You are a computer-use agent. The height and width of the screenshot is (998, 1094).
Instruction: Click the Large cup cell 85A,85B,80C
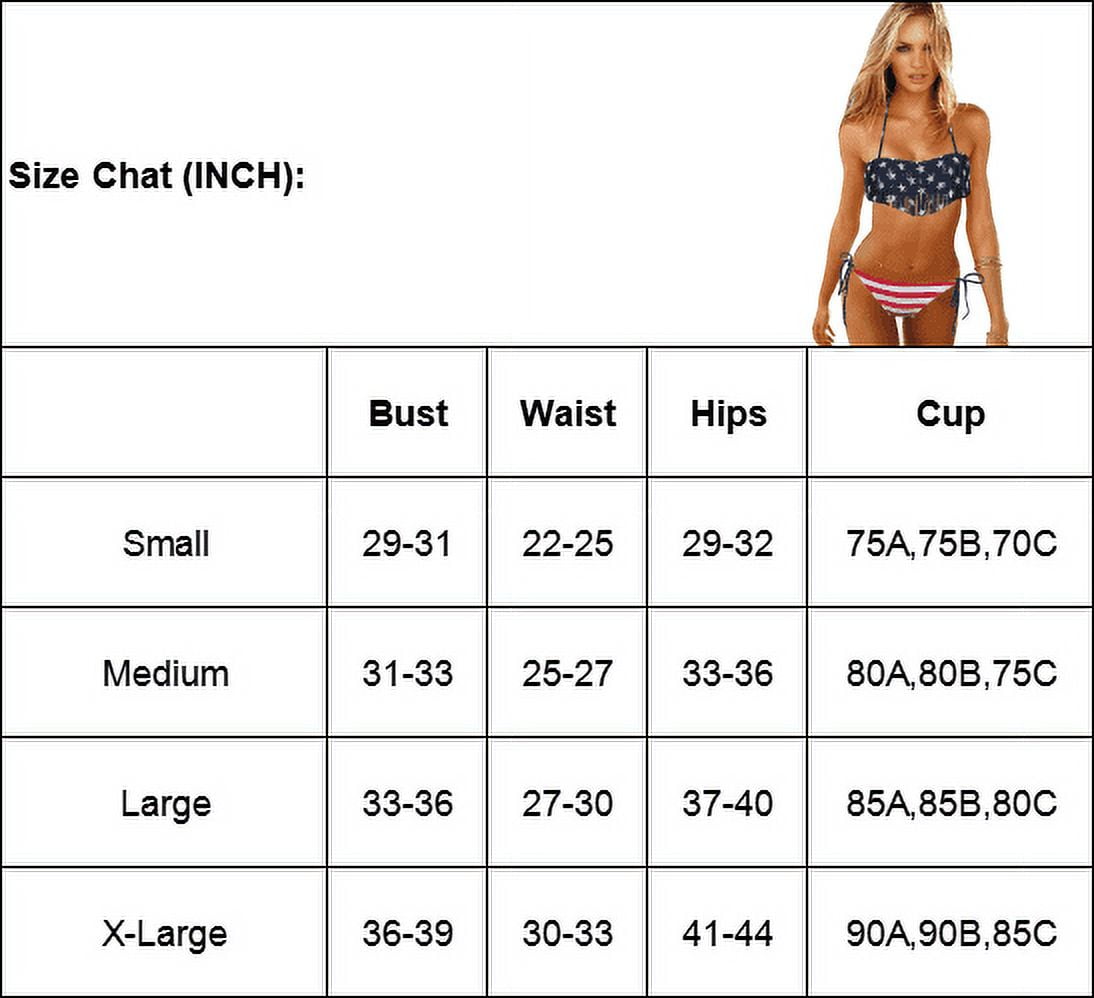point(950,803)
